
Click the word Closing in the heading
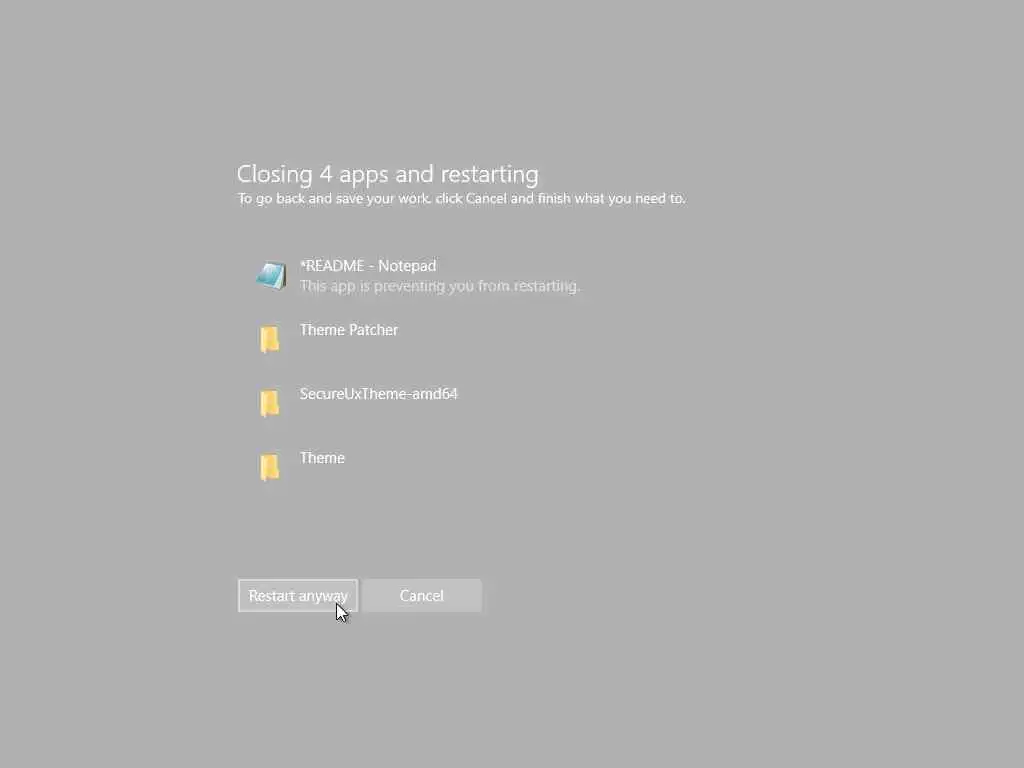pyautogui.click(x=274, y=174)
